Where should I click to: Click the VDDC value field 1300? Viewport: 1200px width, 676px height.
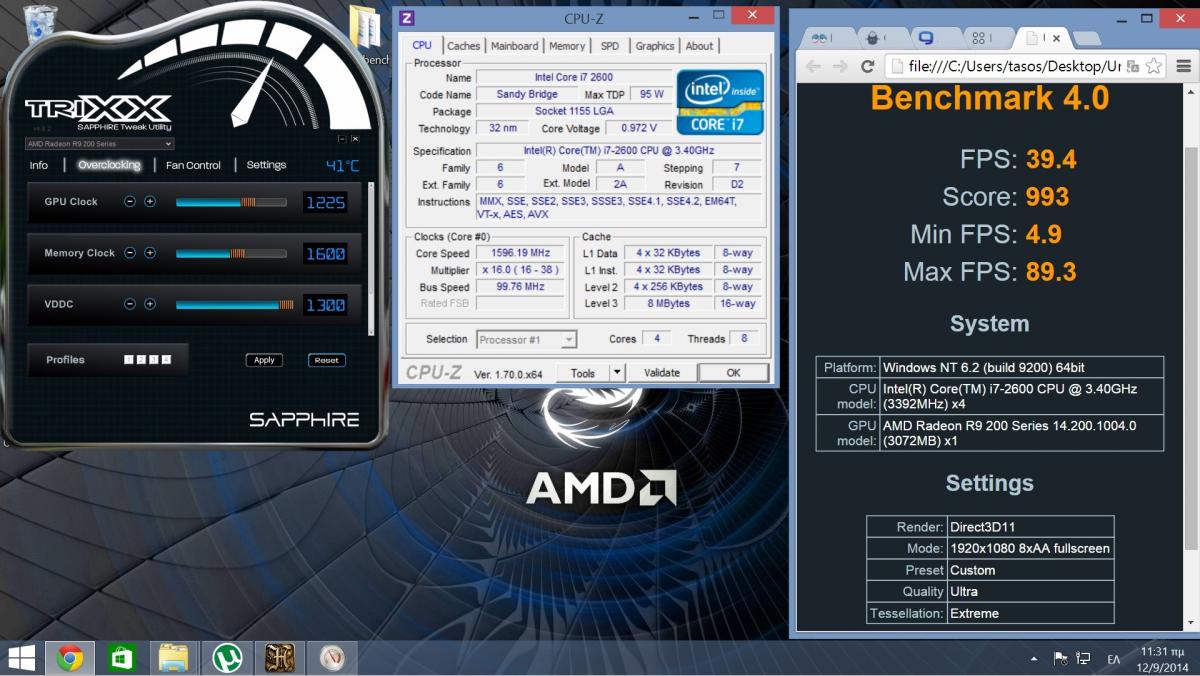(325, 305)
